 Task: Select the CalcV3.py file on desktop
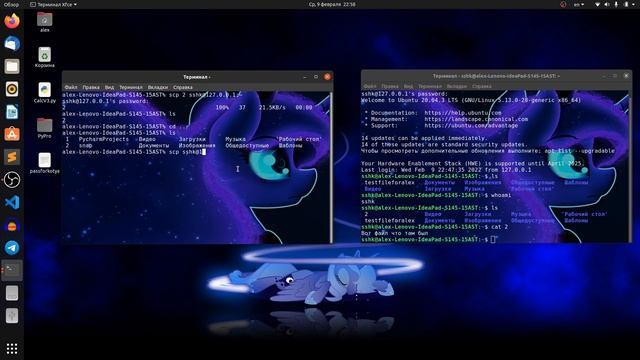pyautogui.click(x=44, y=93)
